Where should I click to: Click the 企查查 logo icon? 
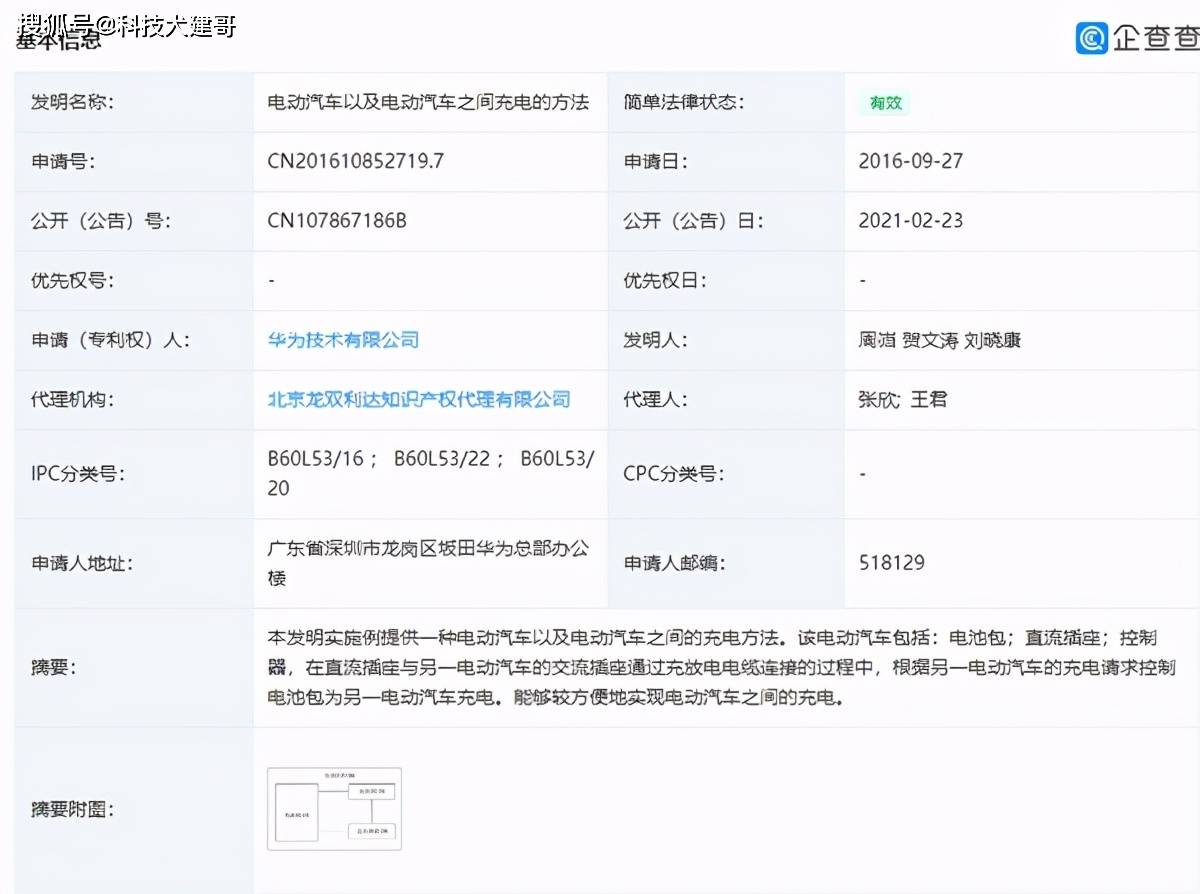pos(1091,37)
